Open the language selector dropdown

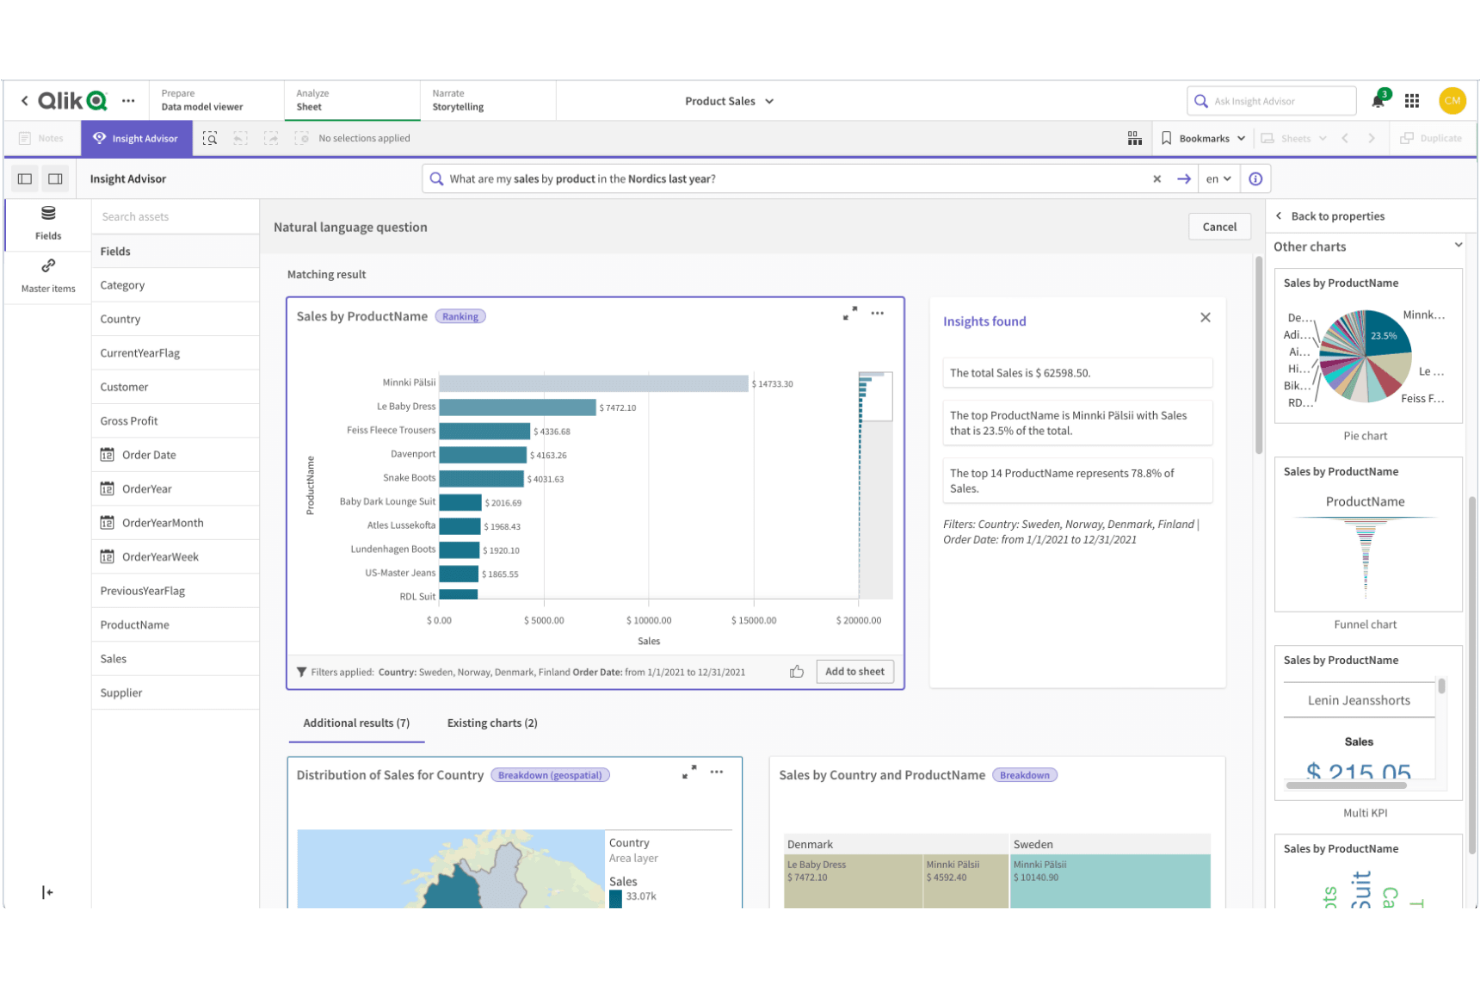click(1218, 178)
